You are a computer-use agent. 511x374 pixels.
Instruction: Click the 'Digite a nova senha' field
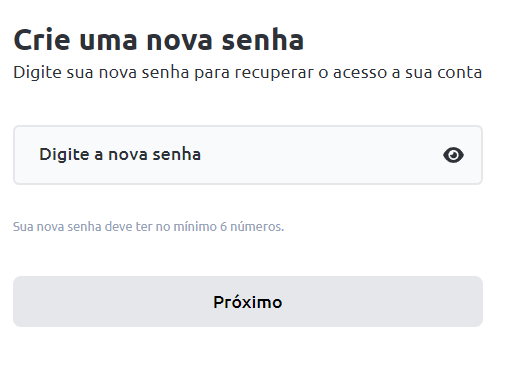(x=248, y=155)
